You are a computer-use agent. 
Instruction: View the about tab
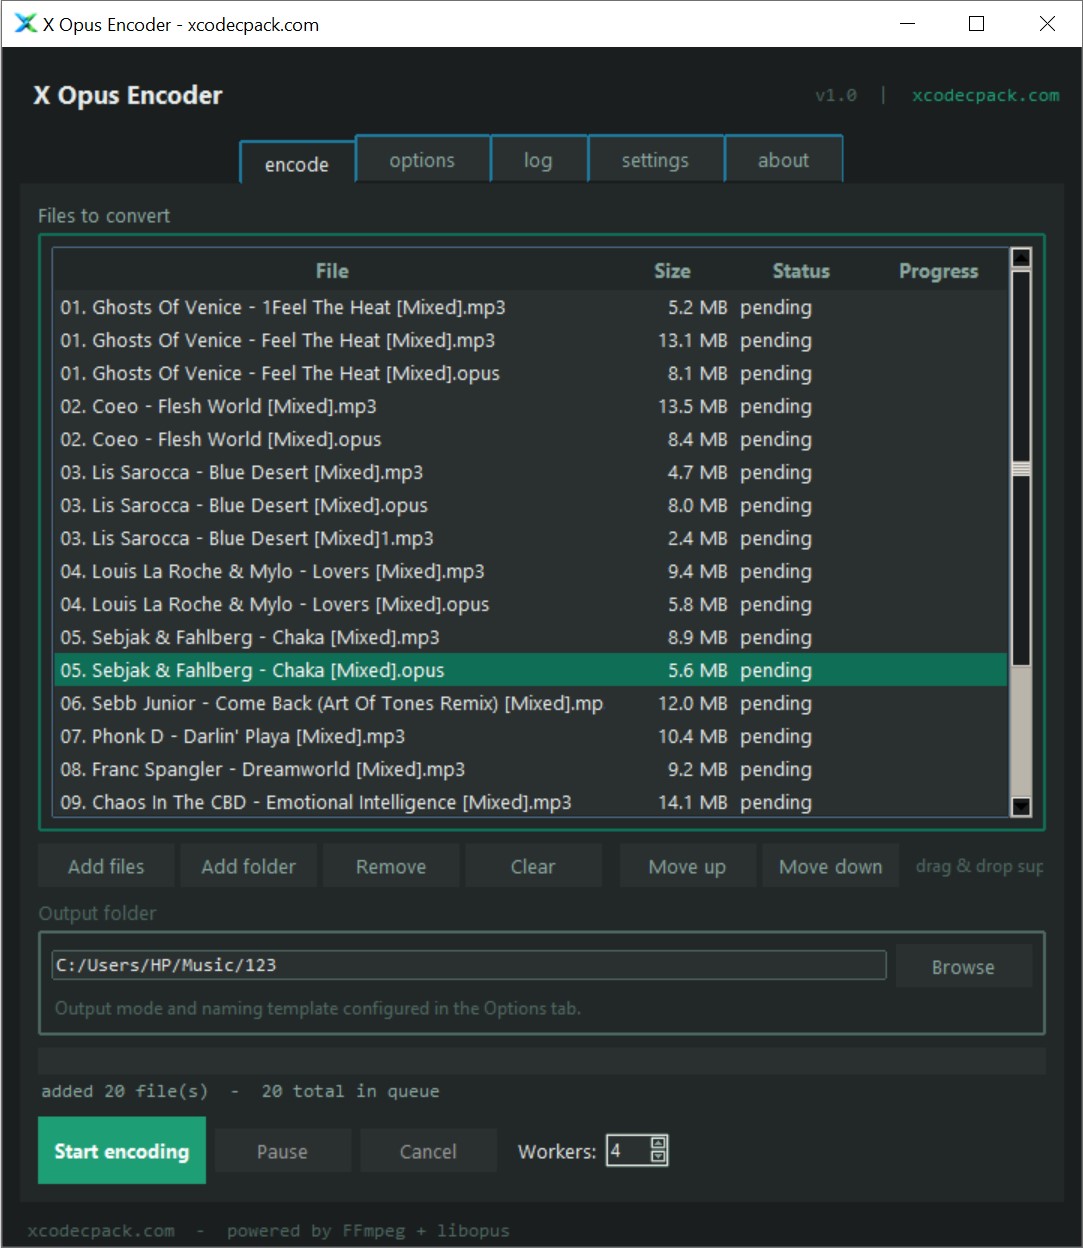click(x=783, y=159)
